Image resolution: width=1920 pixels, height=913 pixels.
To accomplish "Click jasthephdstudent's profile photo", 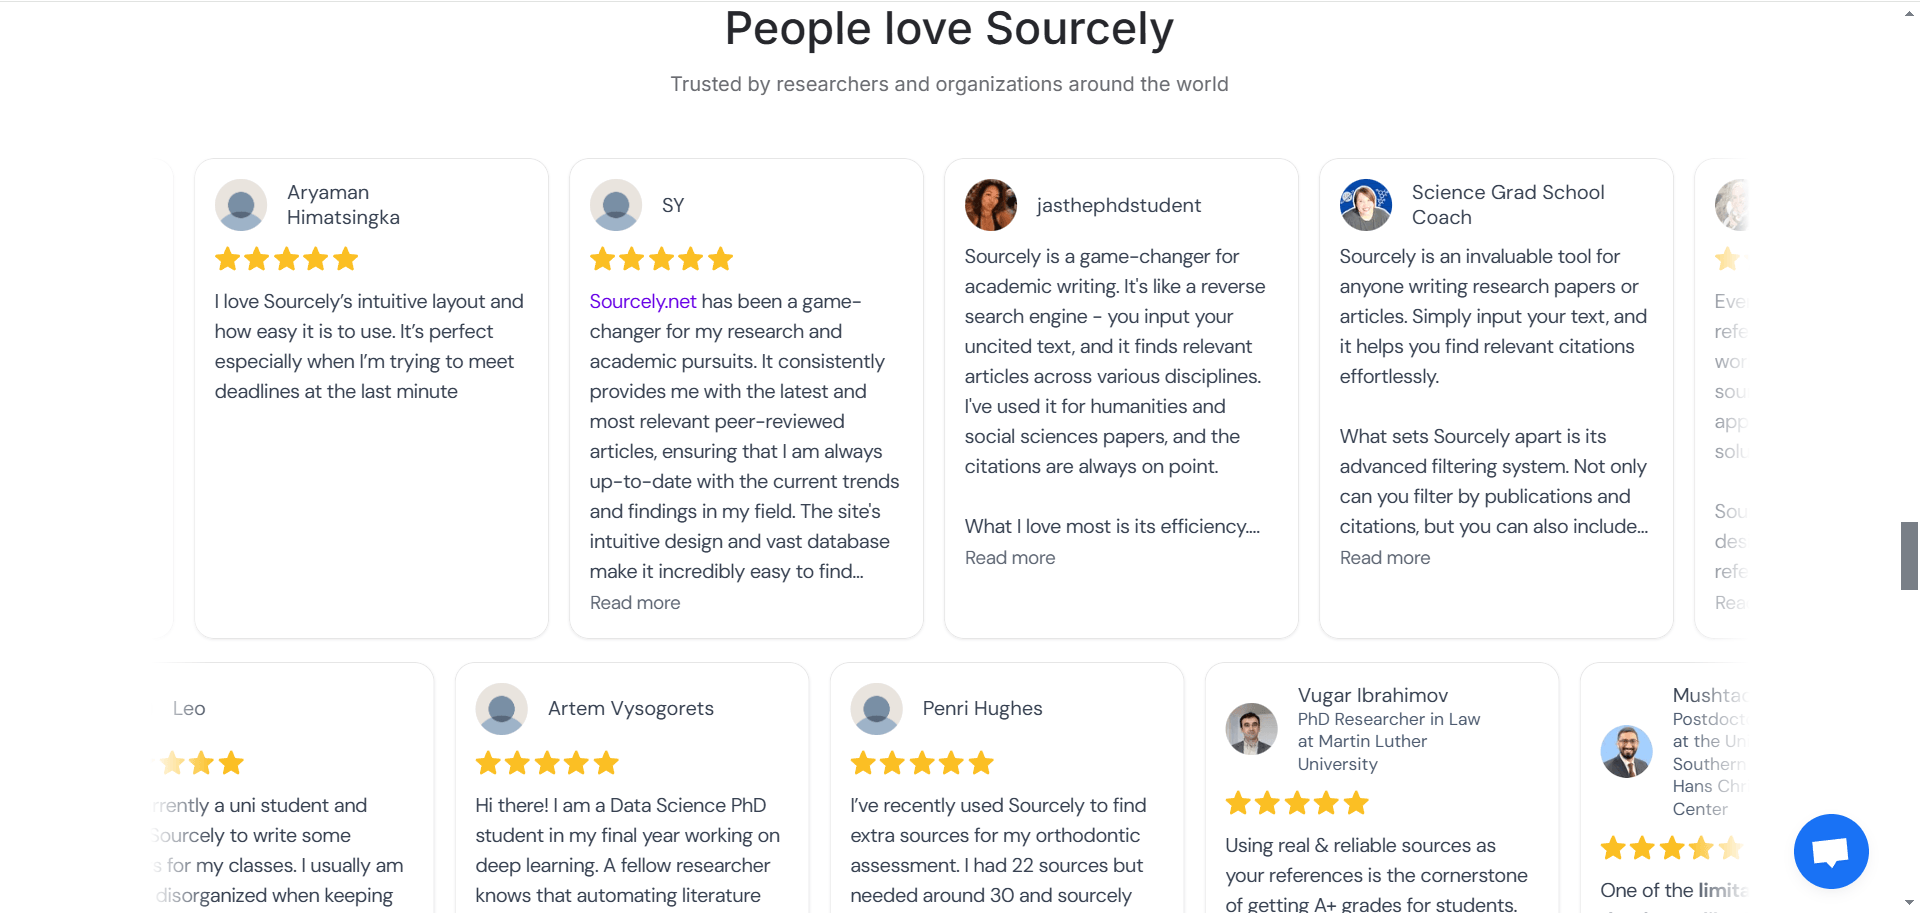I will [991, 205].
